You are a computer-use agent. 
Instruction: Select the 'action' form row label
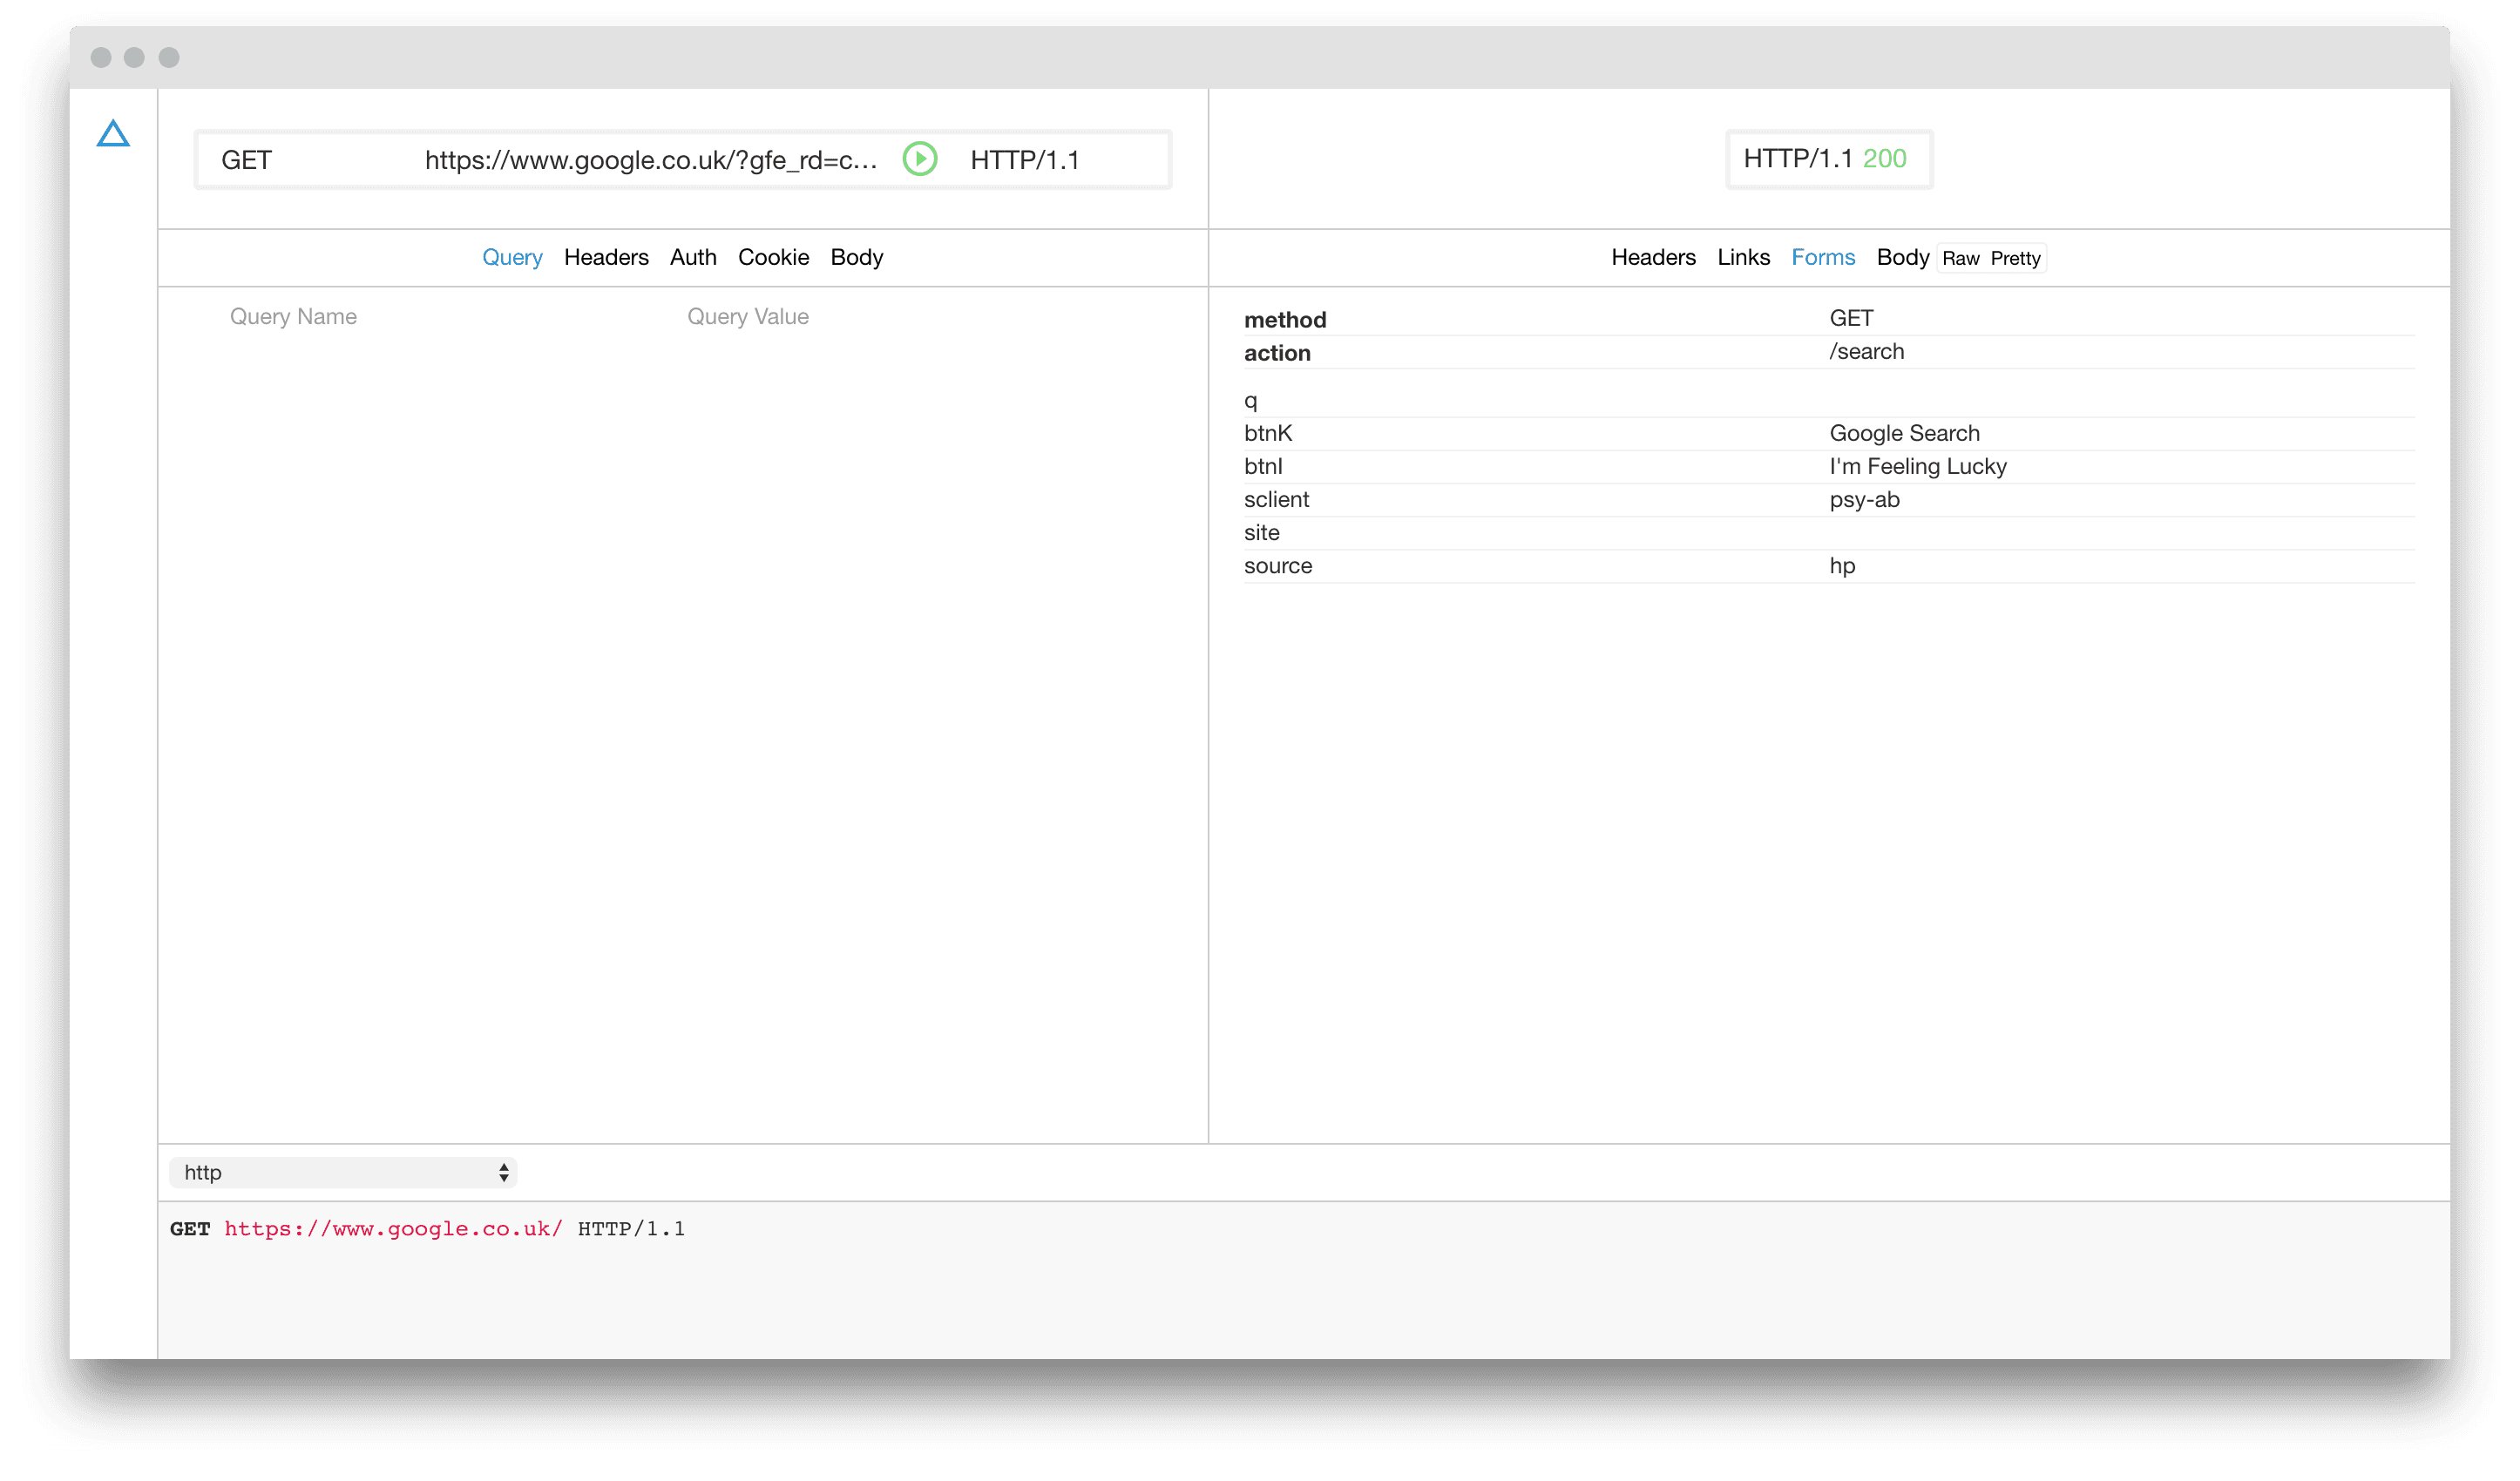point(1277,352)
